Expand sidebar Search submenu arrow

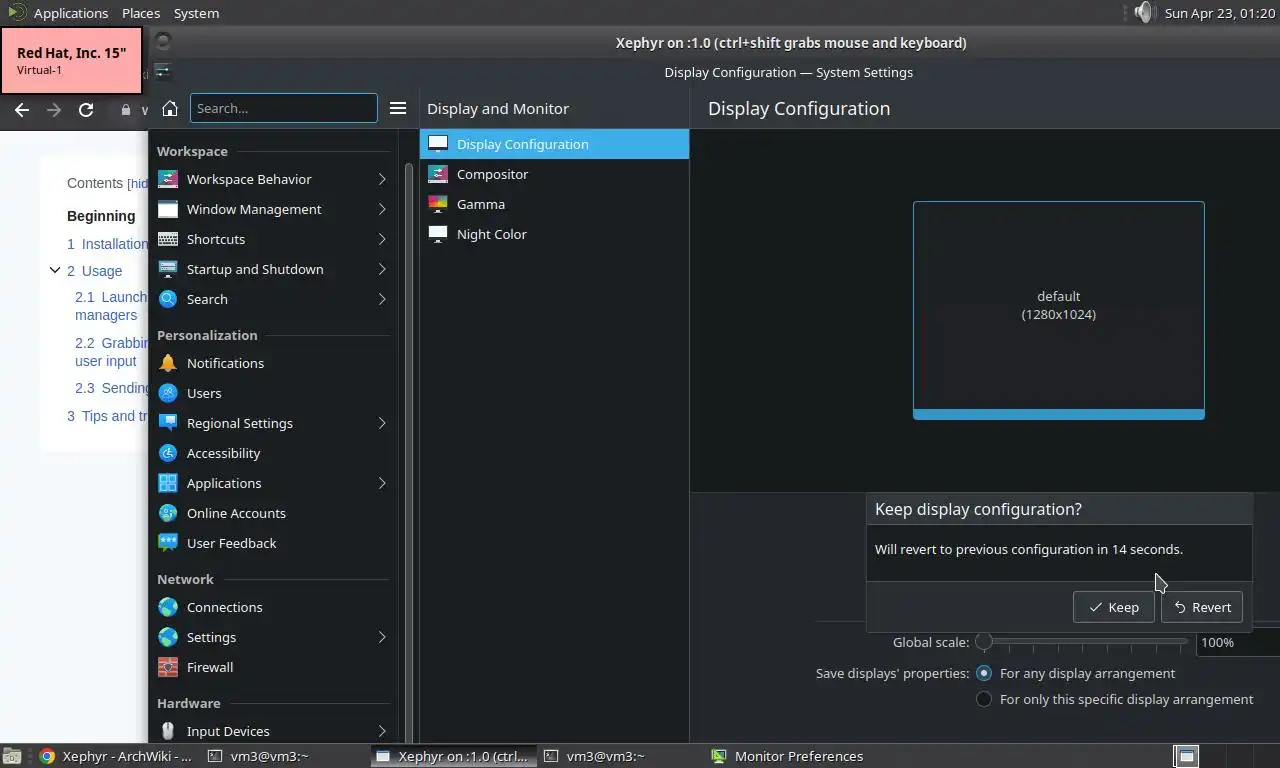click(x=382, y=299)
